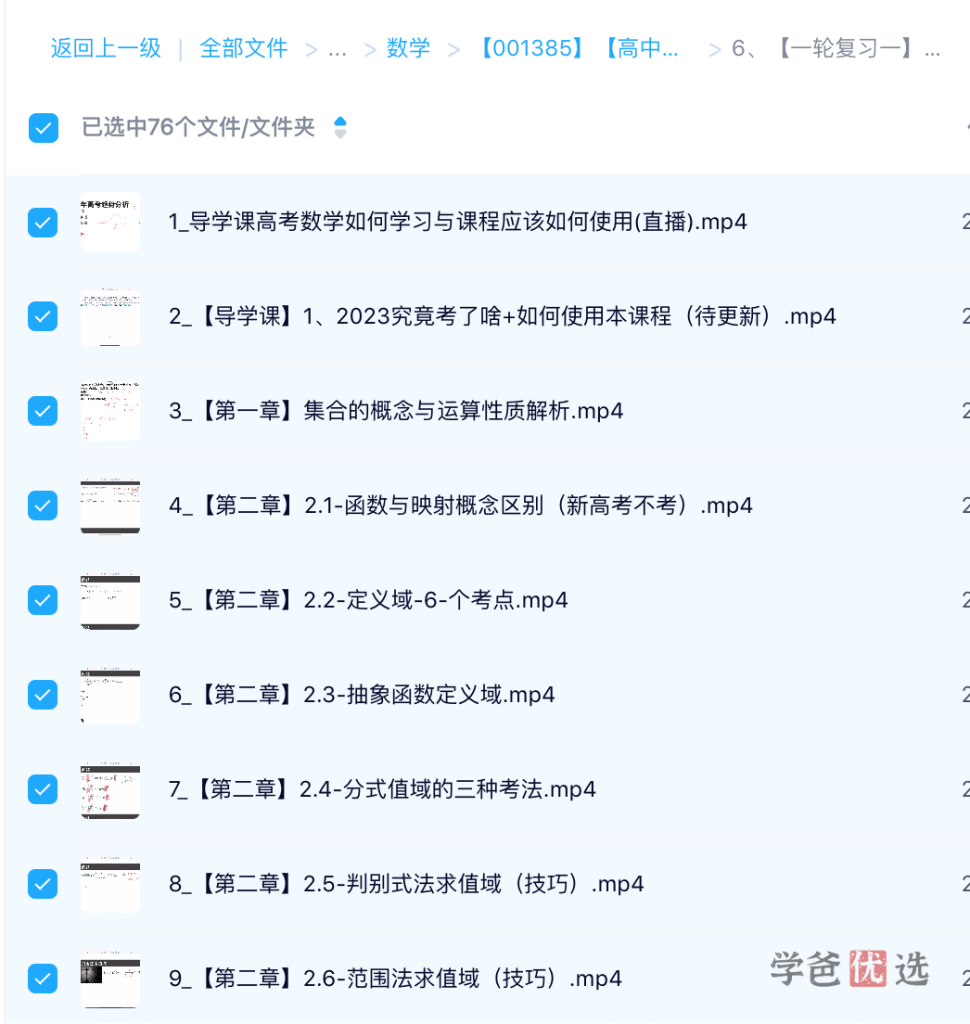The height and width of the screenshot is (1024, 970).
Task: Open thumbnail of 2_【导学课】 video
Action: pyautogui.click(x=110, y=317)
